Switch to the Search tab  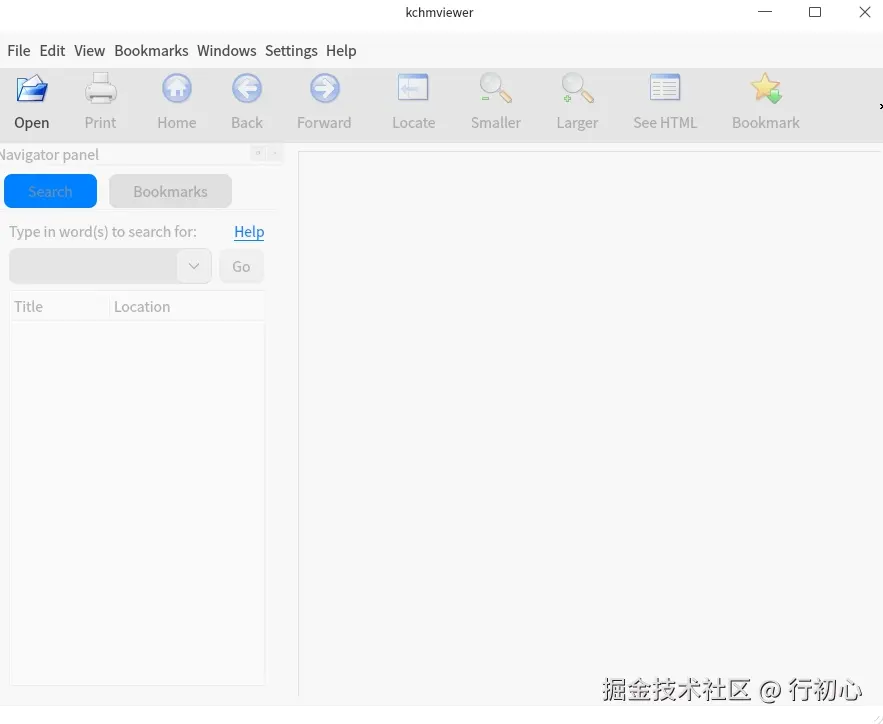pos(50,191)
